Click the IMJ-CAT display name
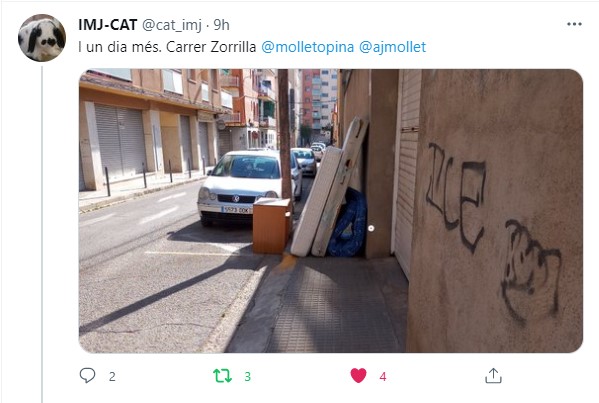The image size is (599, 403). 107,25
